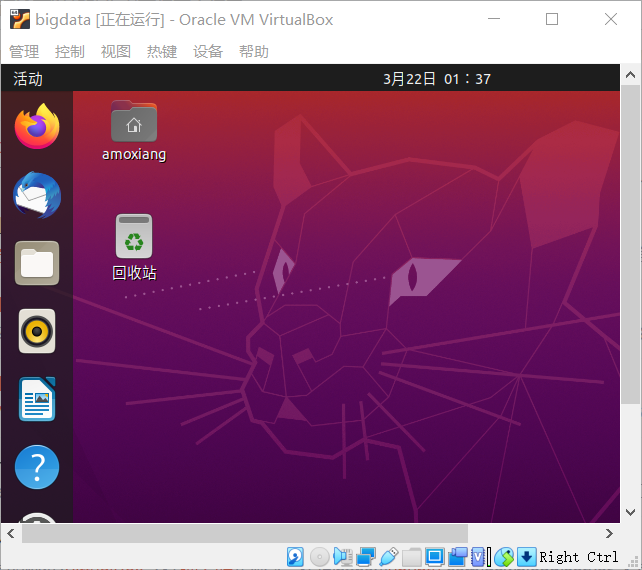
Task: Launch Rhythmbox music player from dock
Action: point(37,331)
